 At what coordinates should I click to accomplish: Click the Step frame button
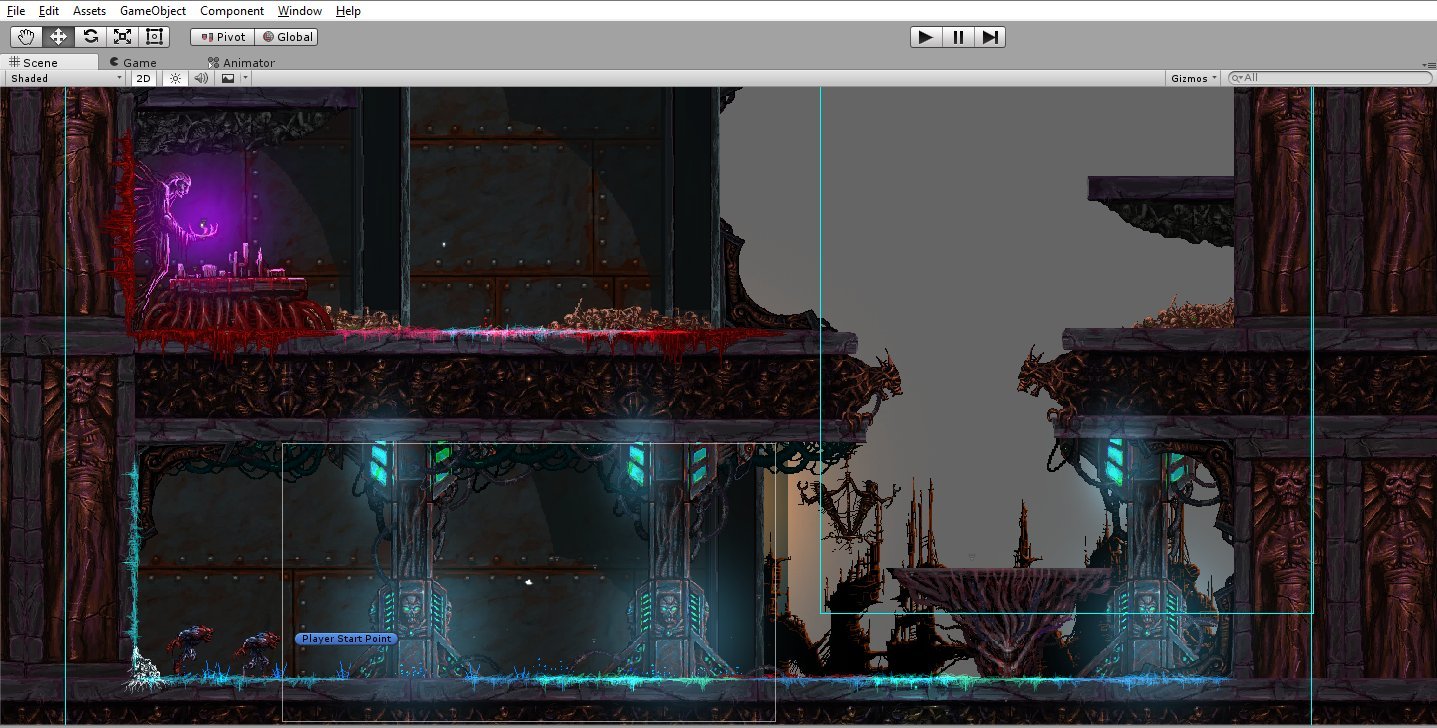pyautogui.click(x=990, y=37)
